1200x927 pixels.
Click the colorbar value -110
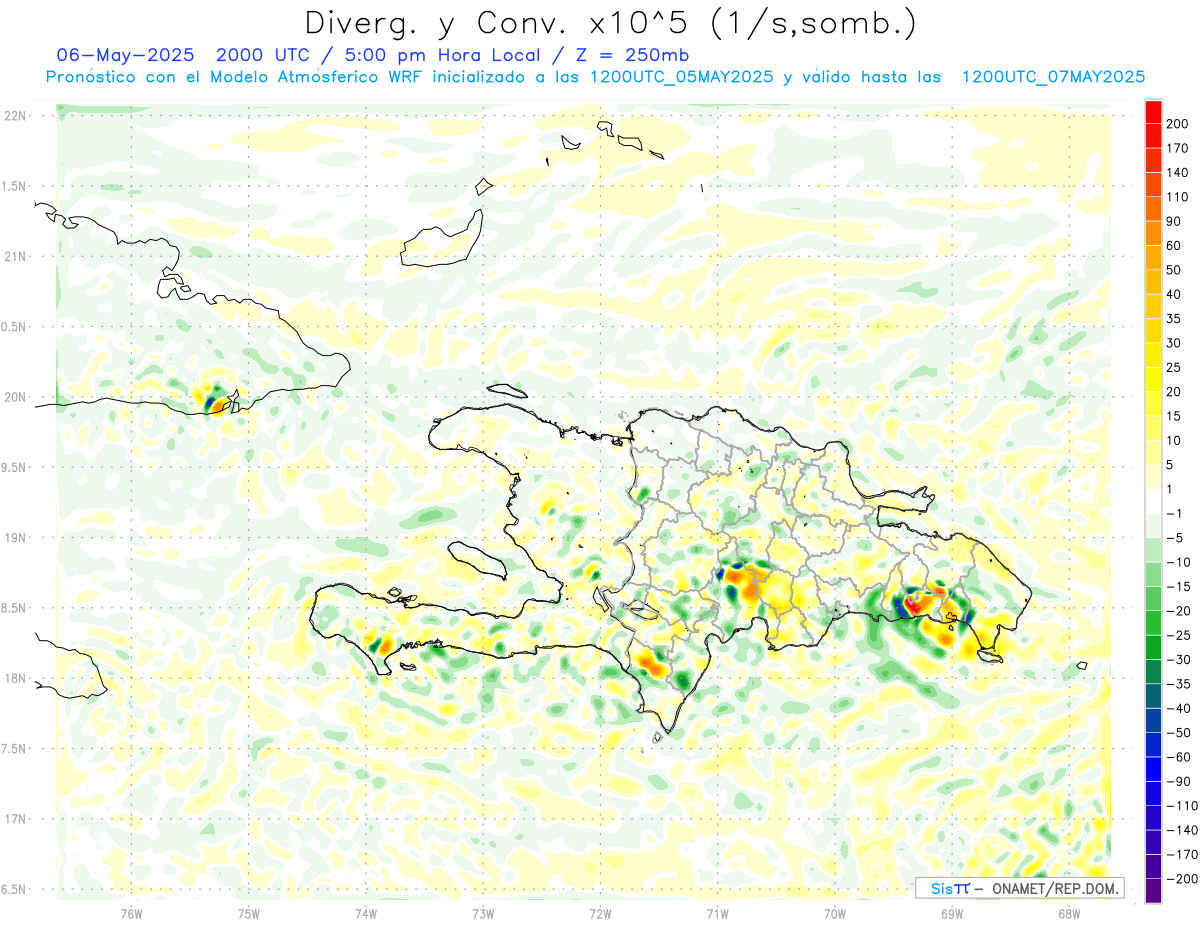pos(1180,806)
